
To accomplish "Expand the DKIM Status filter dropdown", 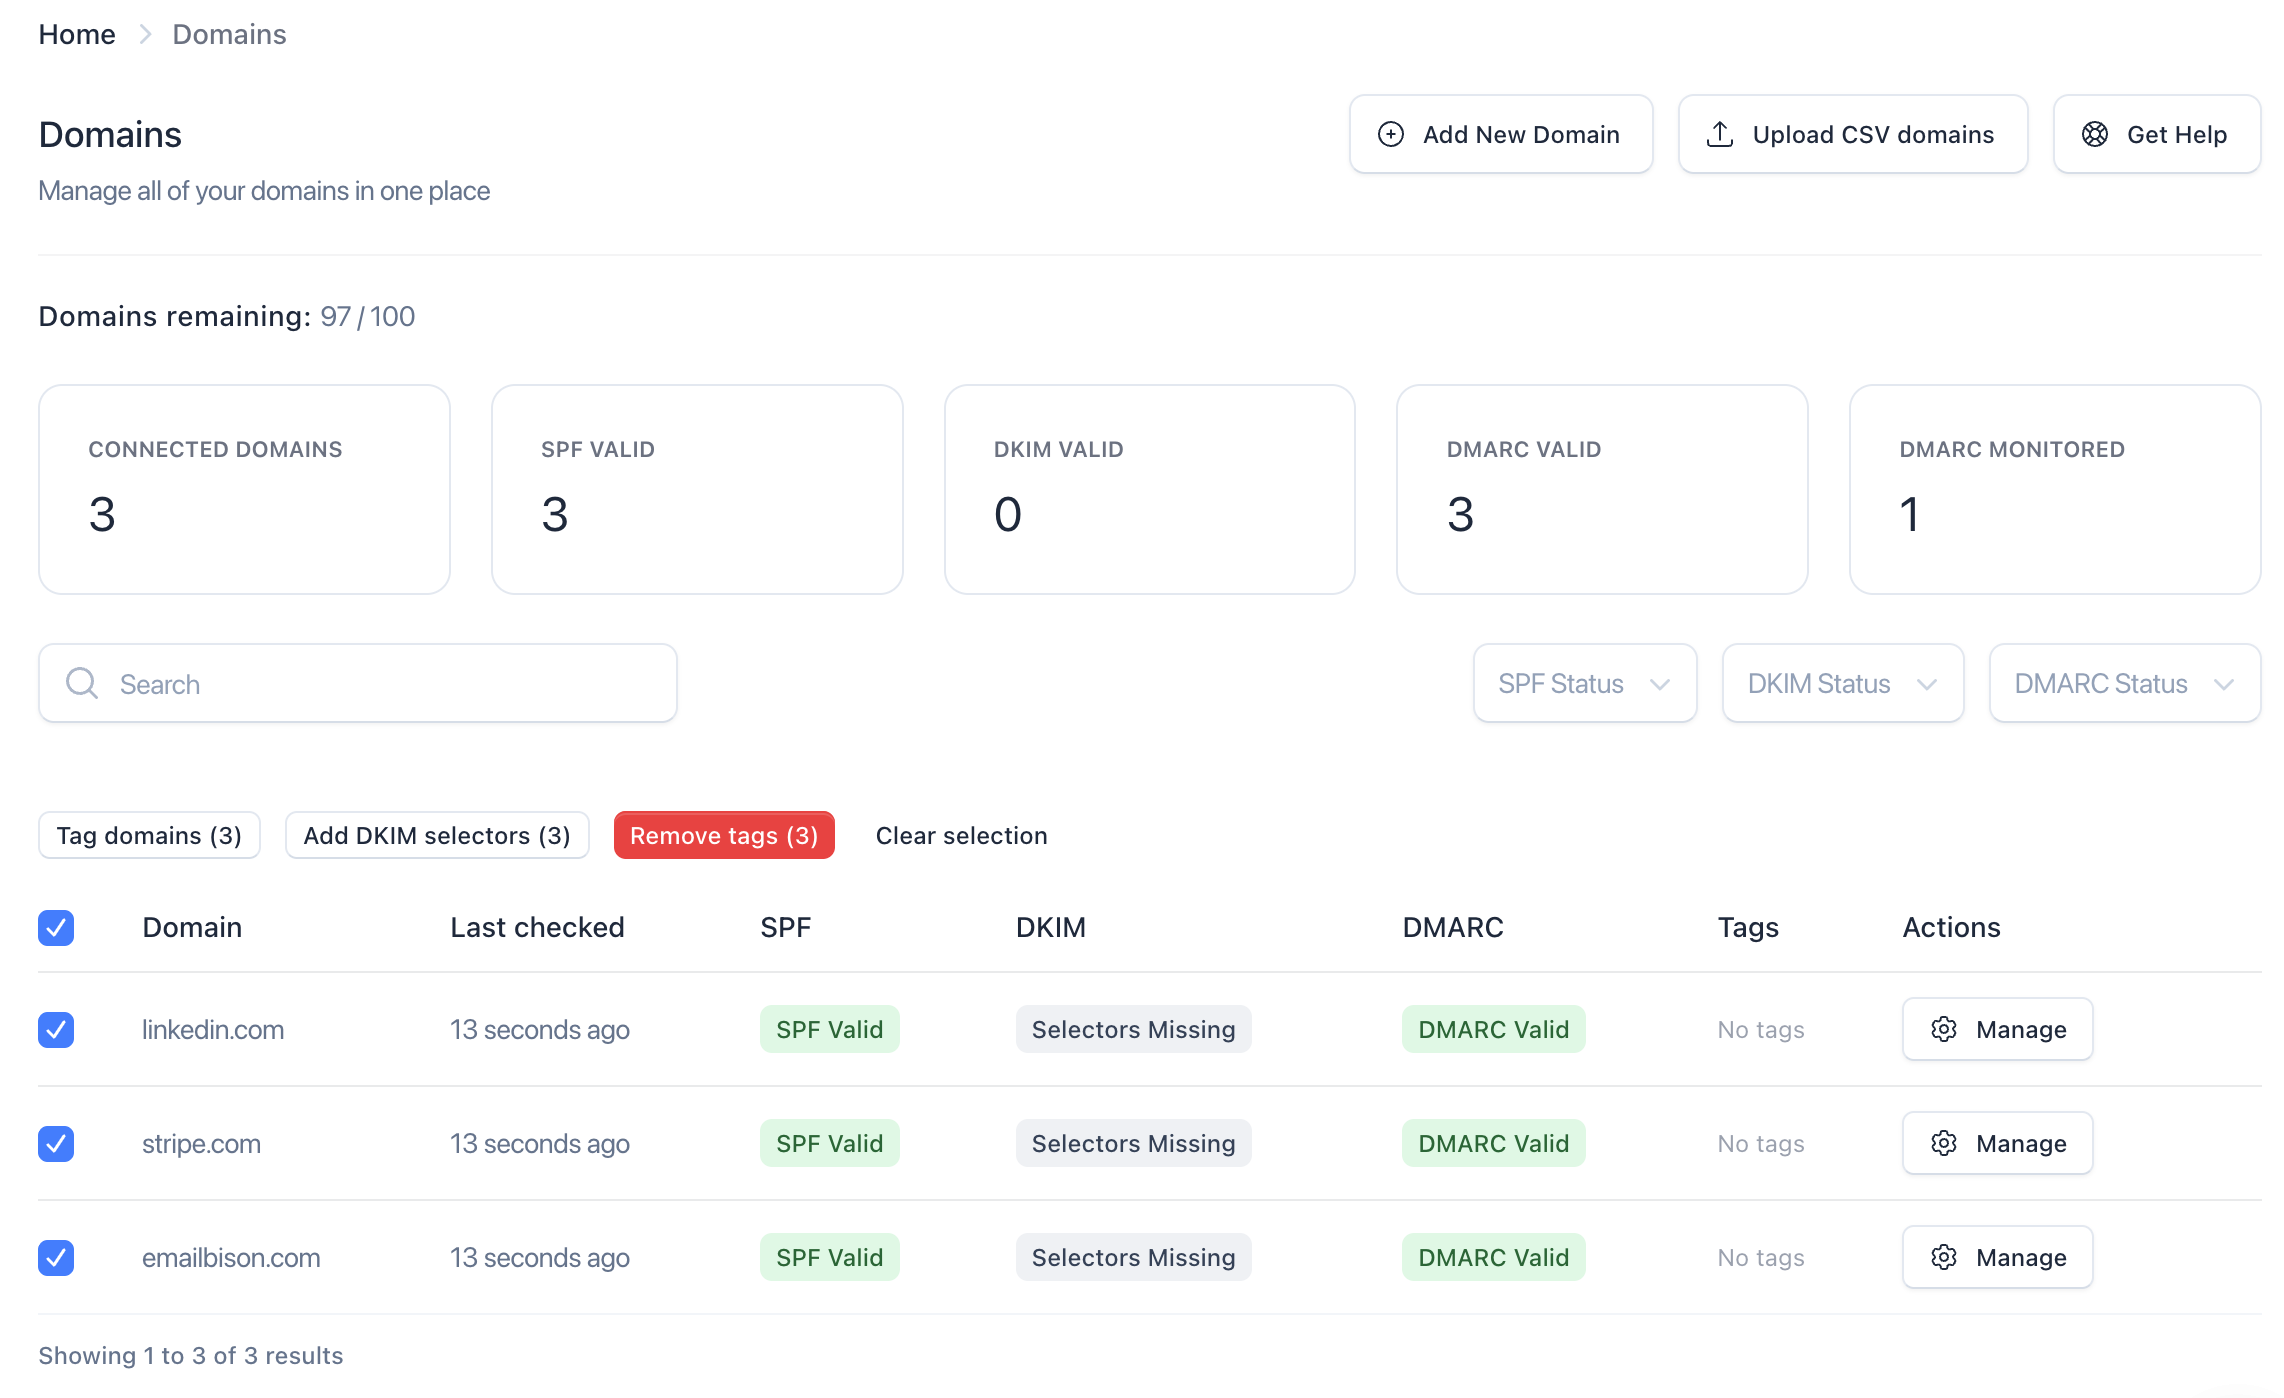I will [1842, 684].
